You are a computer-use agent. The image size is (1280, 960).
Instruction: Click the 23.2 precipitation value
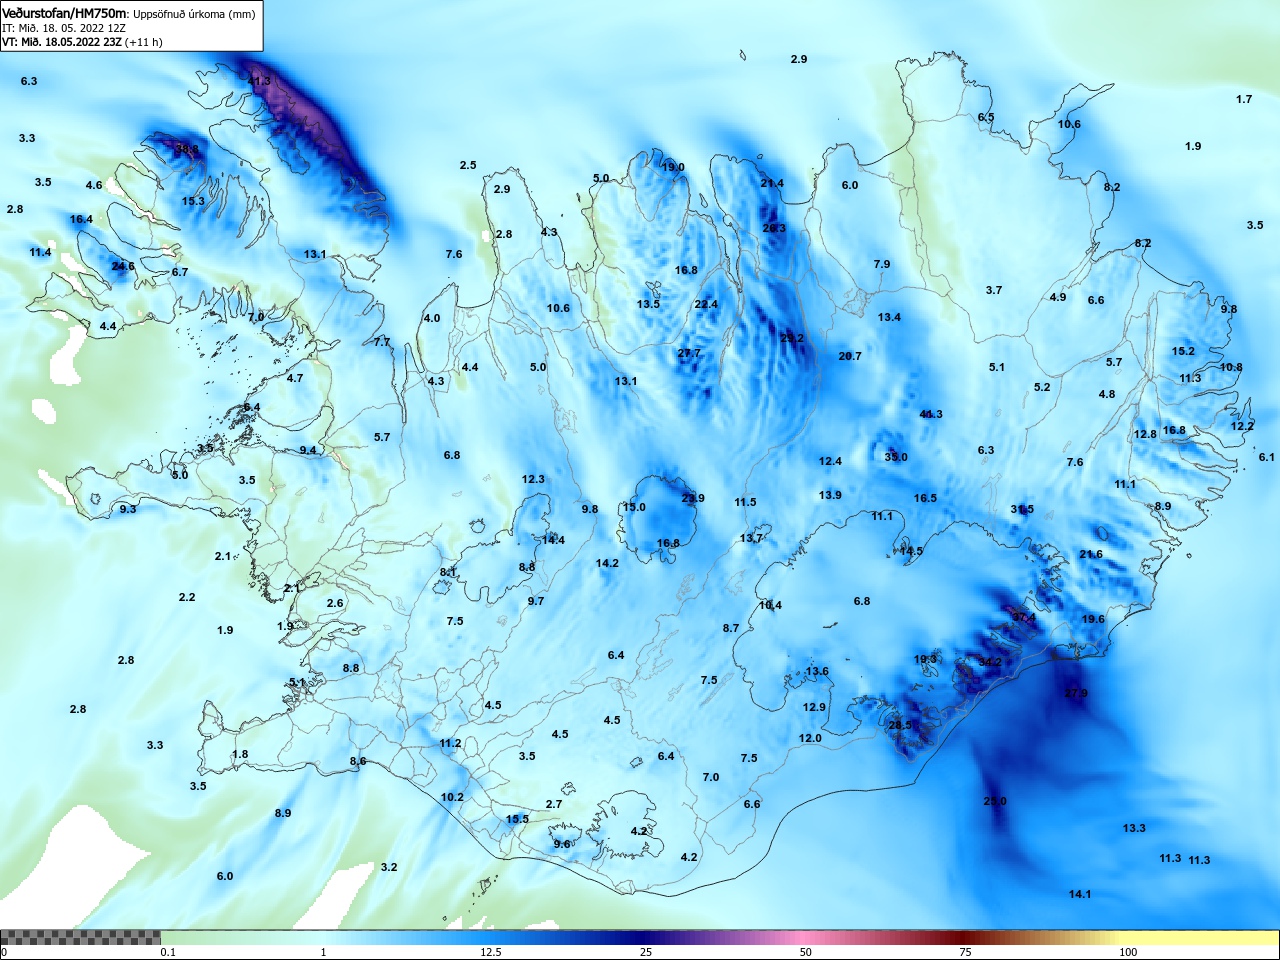point(792,338)
